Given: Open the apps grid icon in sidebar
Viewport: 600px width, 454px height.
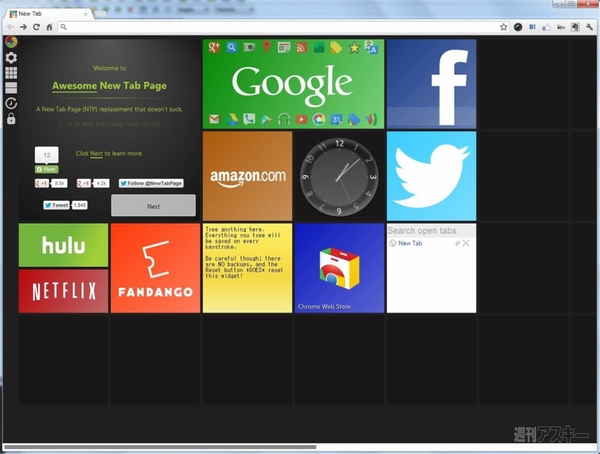Looking at the screenshot, I should point(11,73).
